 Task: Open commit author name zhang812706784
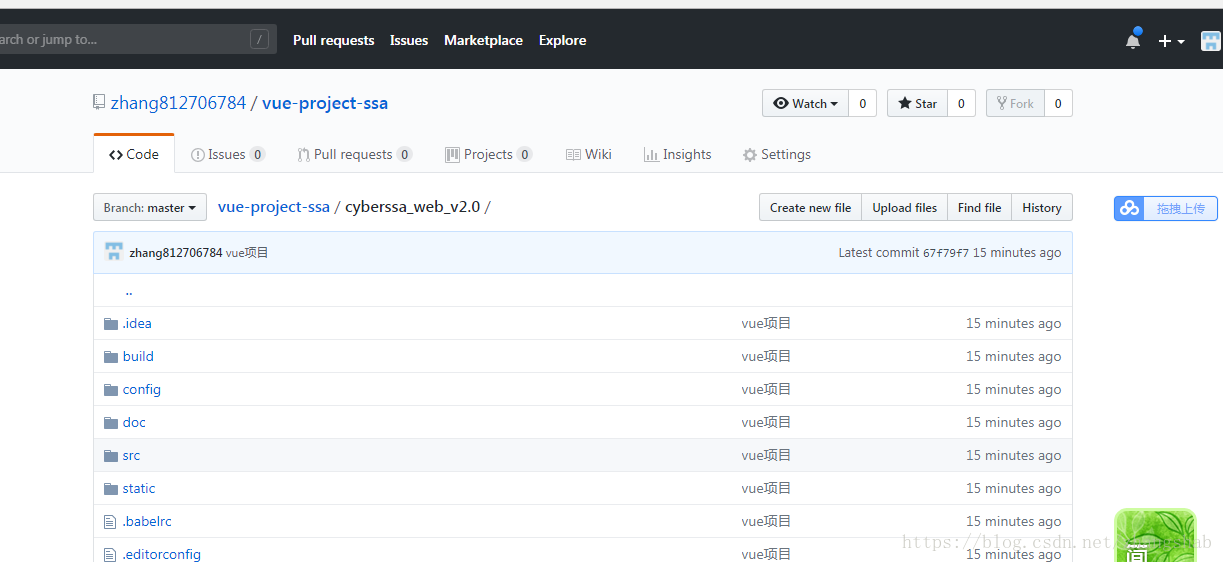click(176, 253)
